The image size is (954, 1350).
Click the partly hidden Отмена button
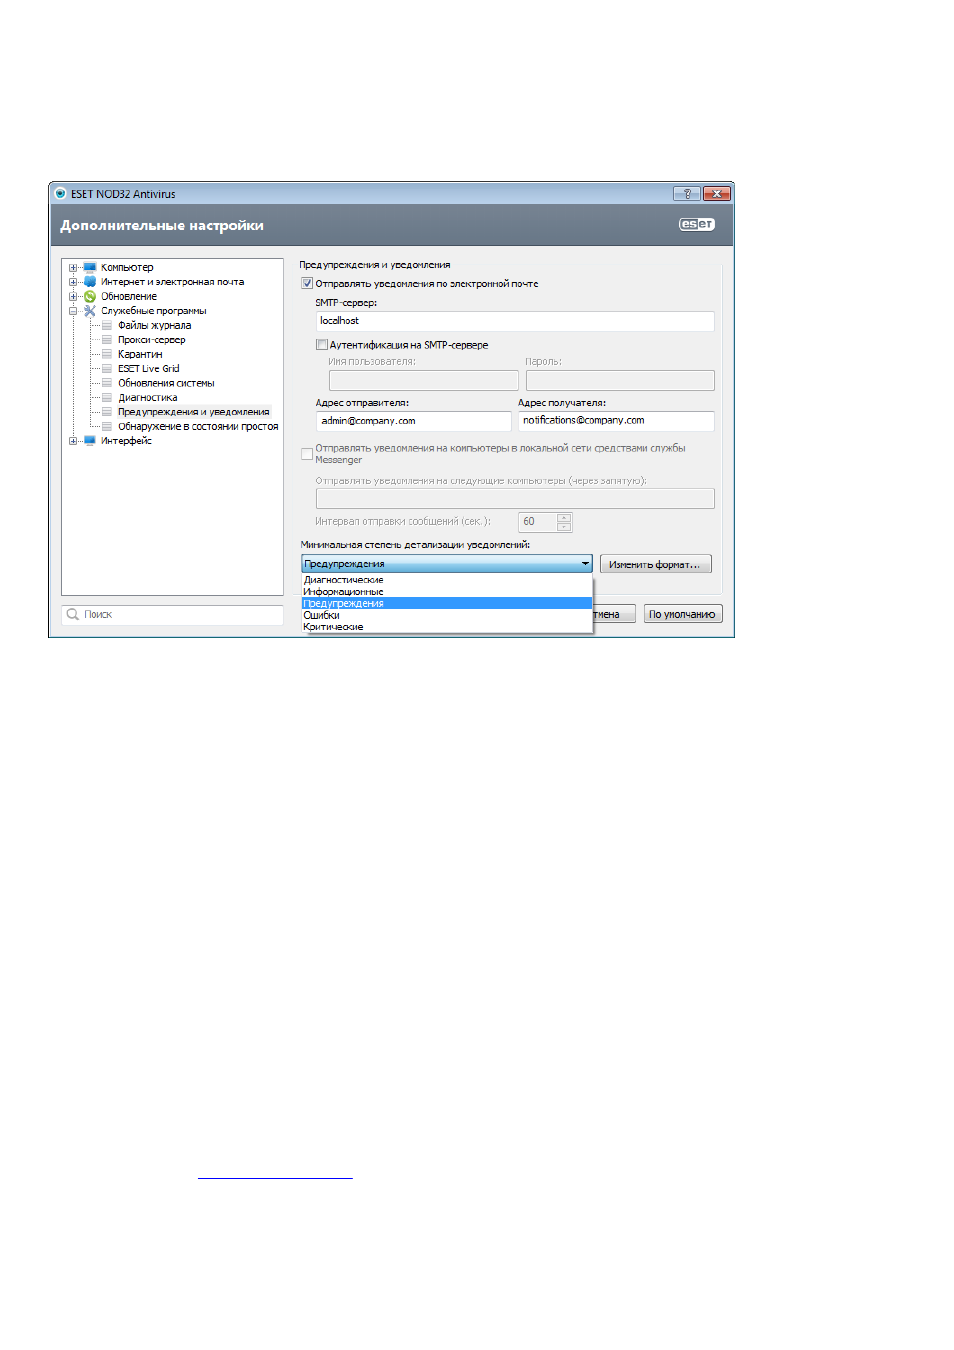(x=614, y=615)
